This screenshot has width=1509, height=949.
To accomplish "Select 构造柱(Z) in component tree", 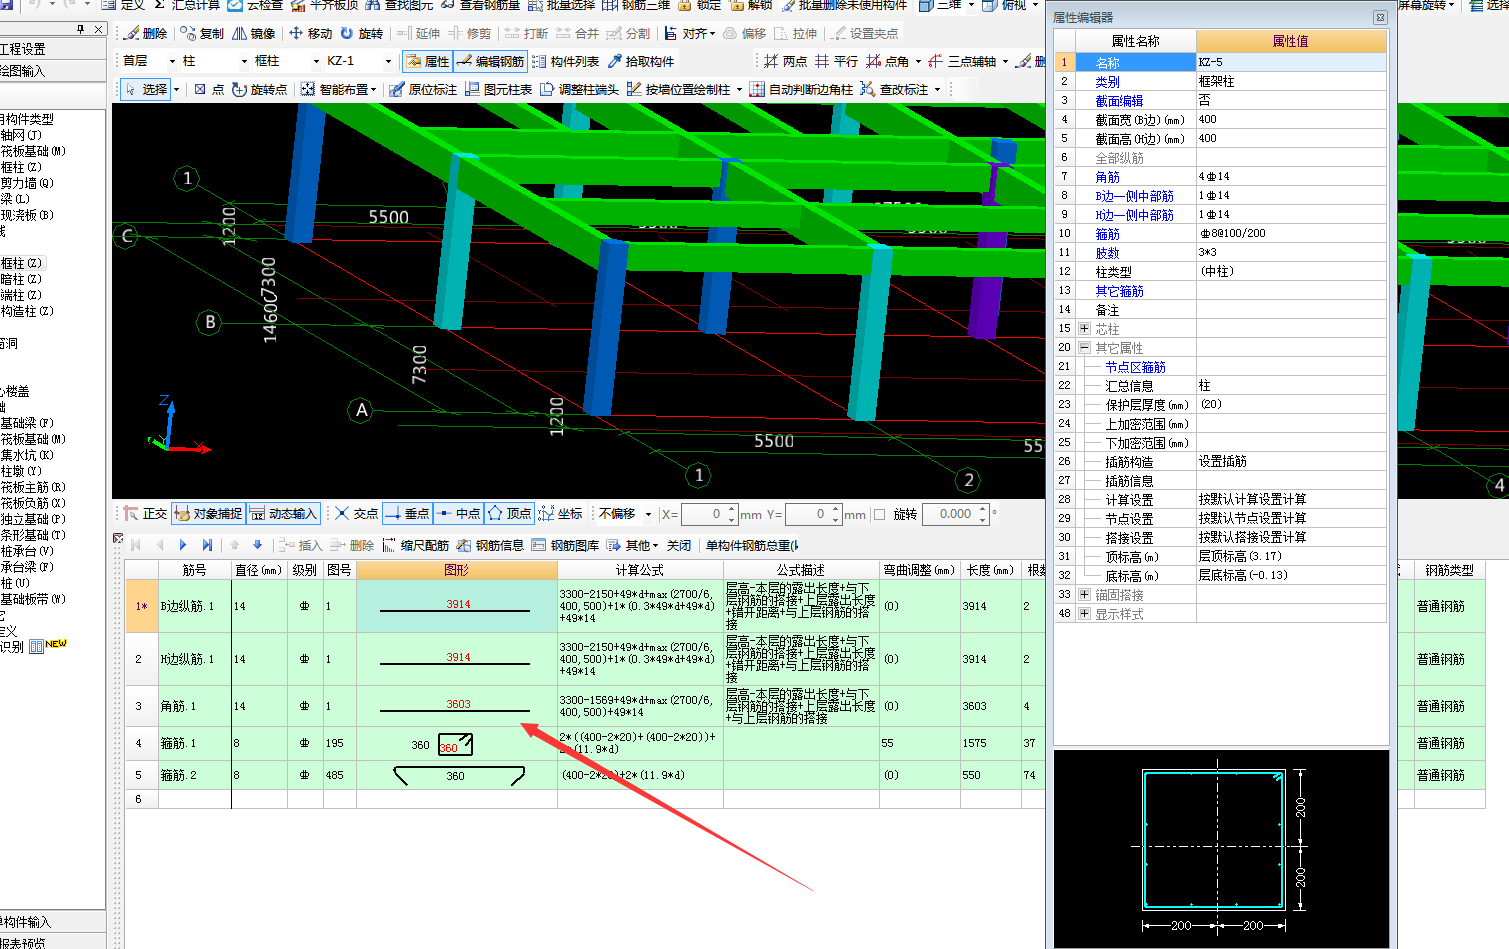I will [27, 311].
